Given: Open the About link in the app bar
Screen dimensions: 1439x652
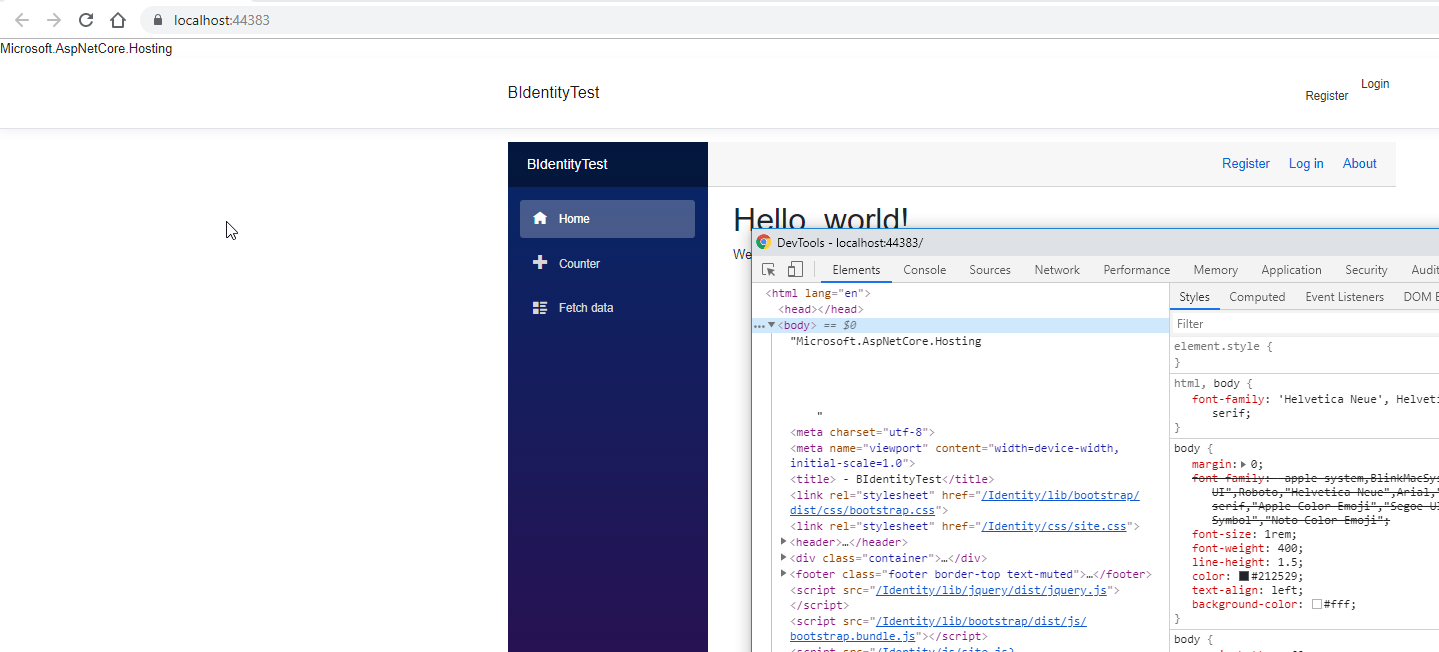Looking at the screenshot, I should (1359, 164).
